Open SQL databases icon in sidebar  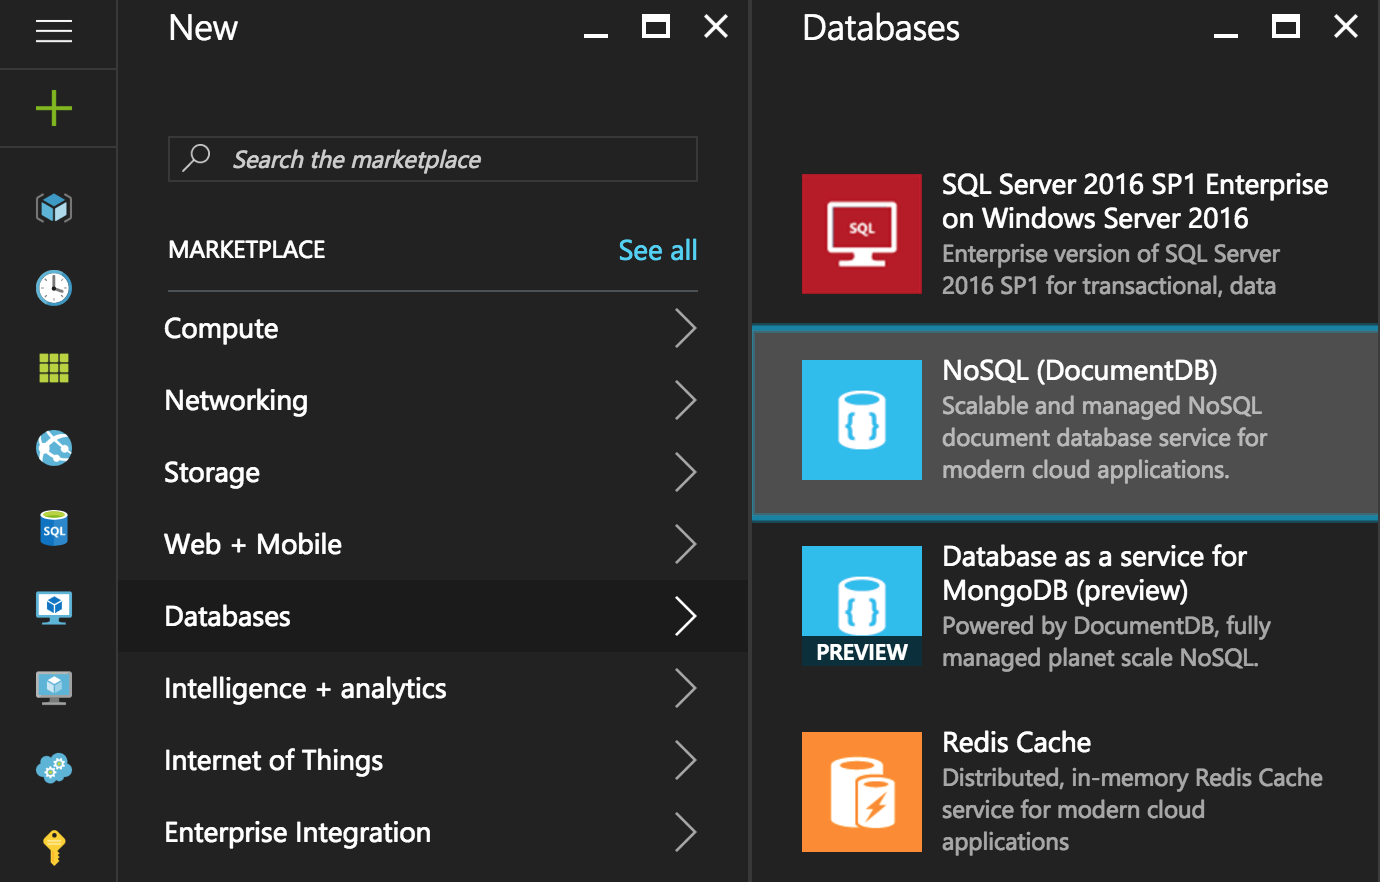click(x=54, y=528)
